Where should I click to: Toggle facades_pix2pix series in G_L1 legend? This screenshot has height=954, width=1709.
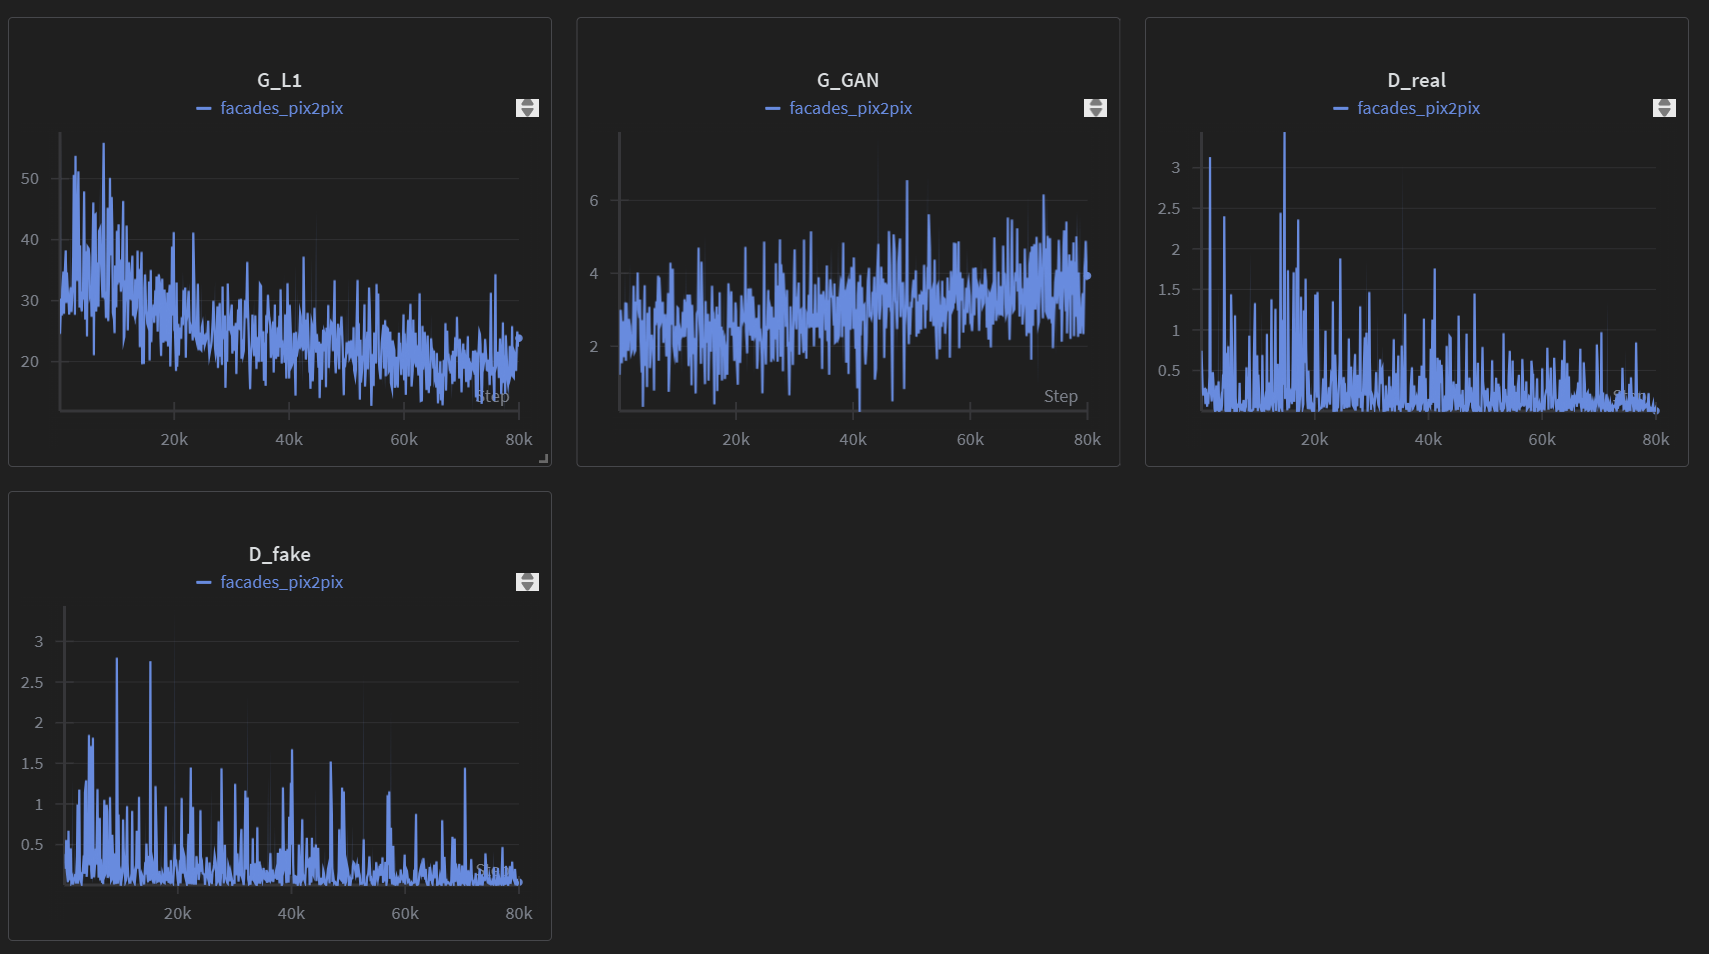[281, 108]
